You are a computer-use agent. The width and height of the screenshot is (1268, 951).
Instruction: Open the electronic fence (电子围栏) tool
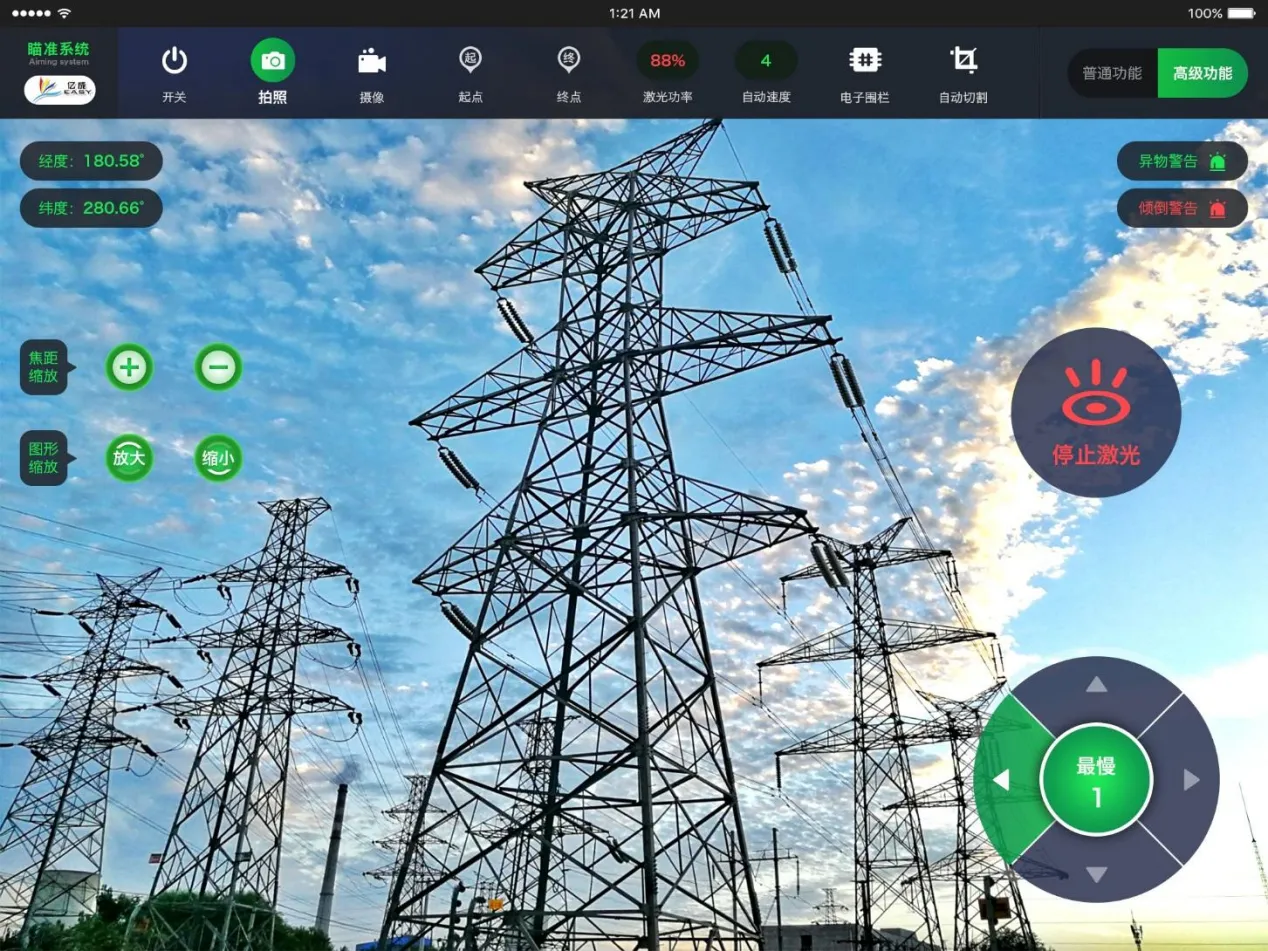[865, 61]
